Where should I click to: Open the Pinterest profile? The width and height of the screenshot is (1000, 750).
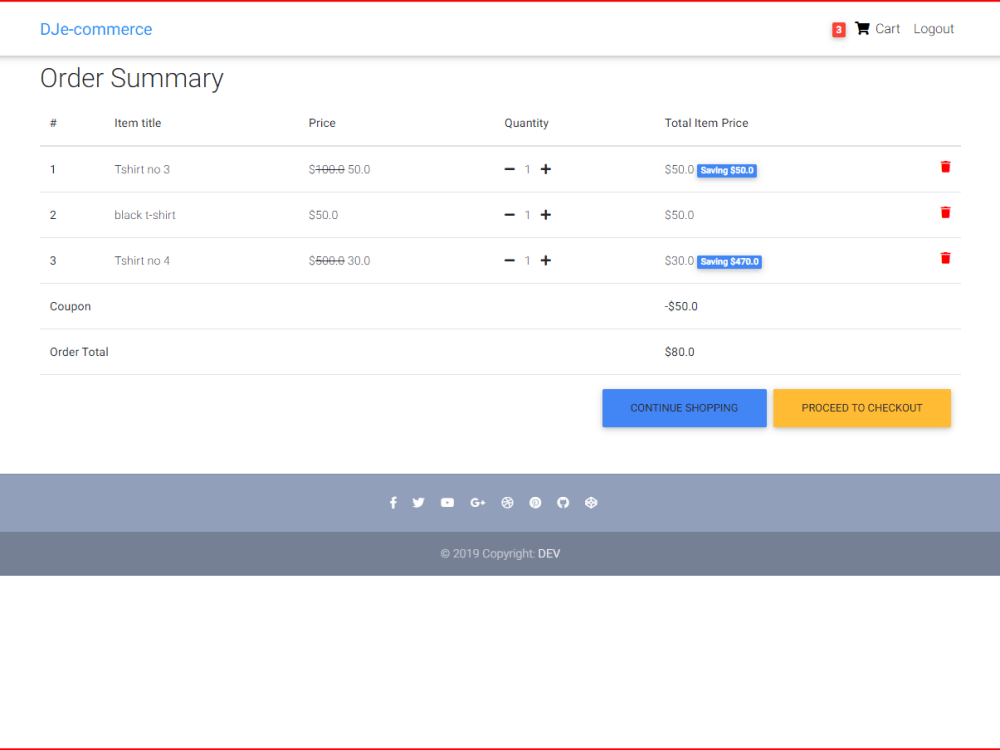point(535,502)
